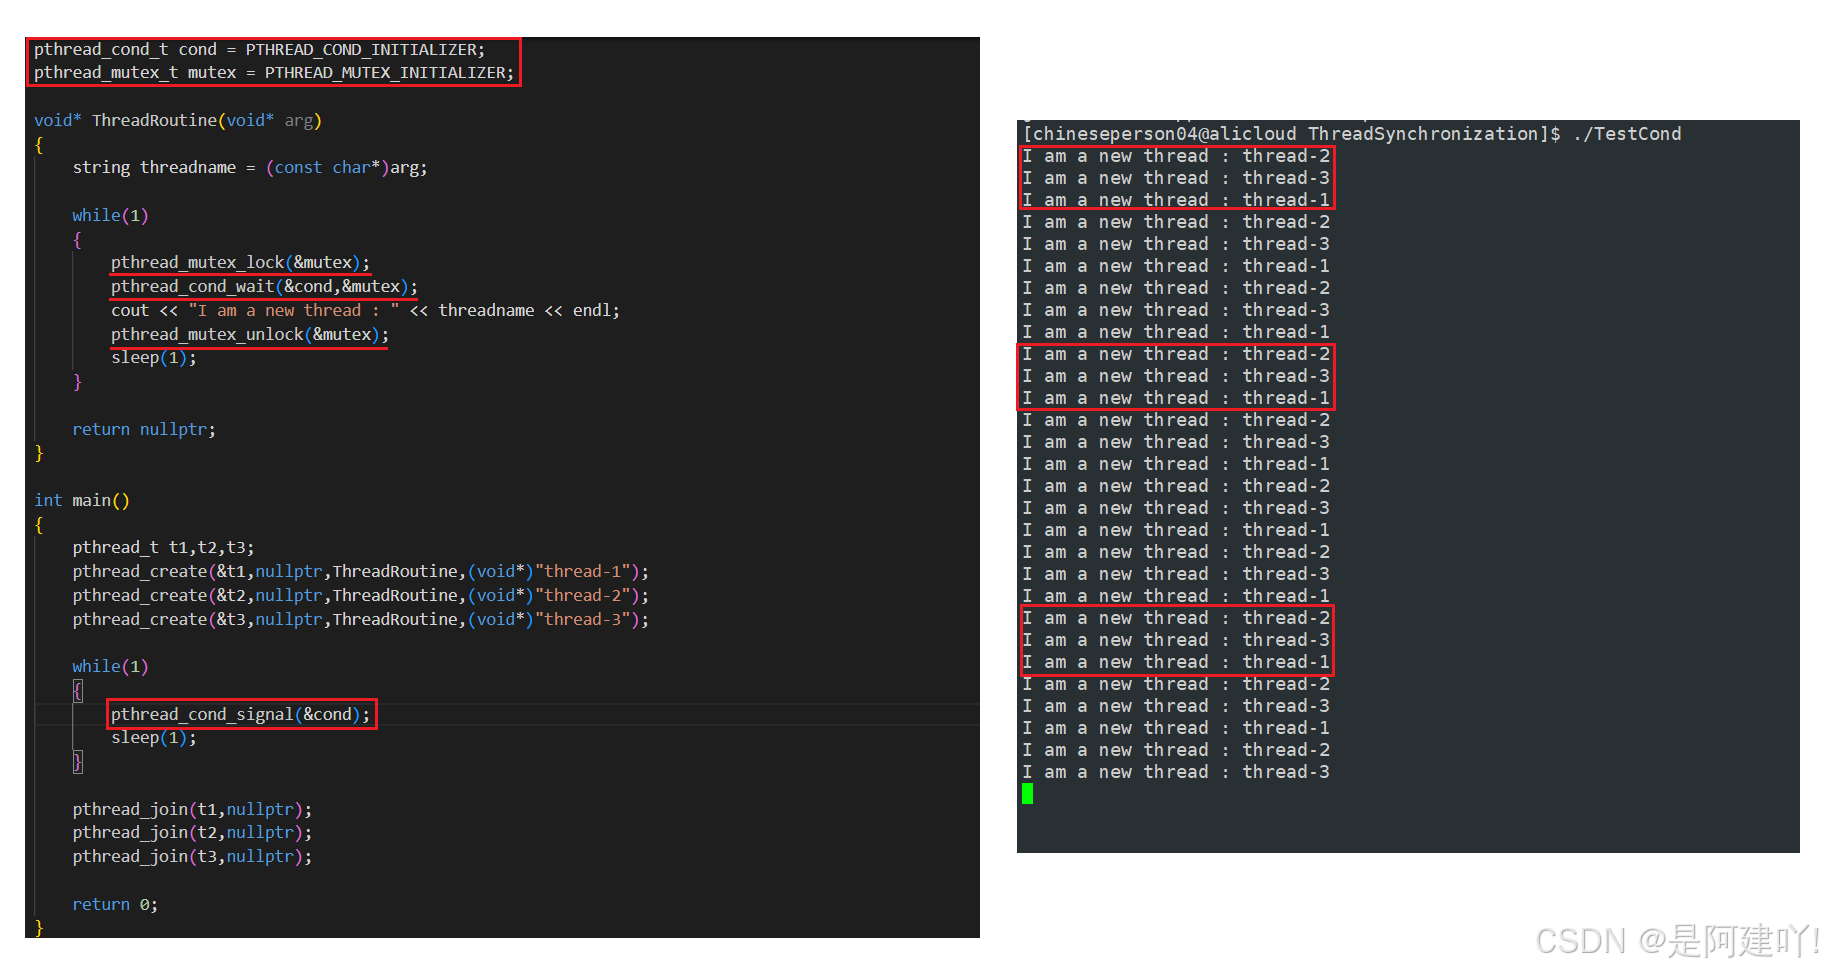Click the cout output statement line
Screen dimensions: 1825x973
(x=365, y=311)
